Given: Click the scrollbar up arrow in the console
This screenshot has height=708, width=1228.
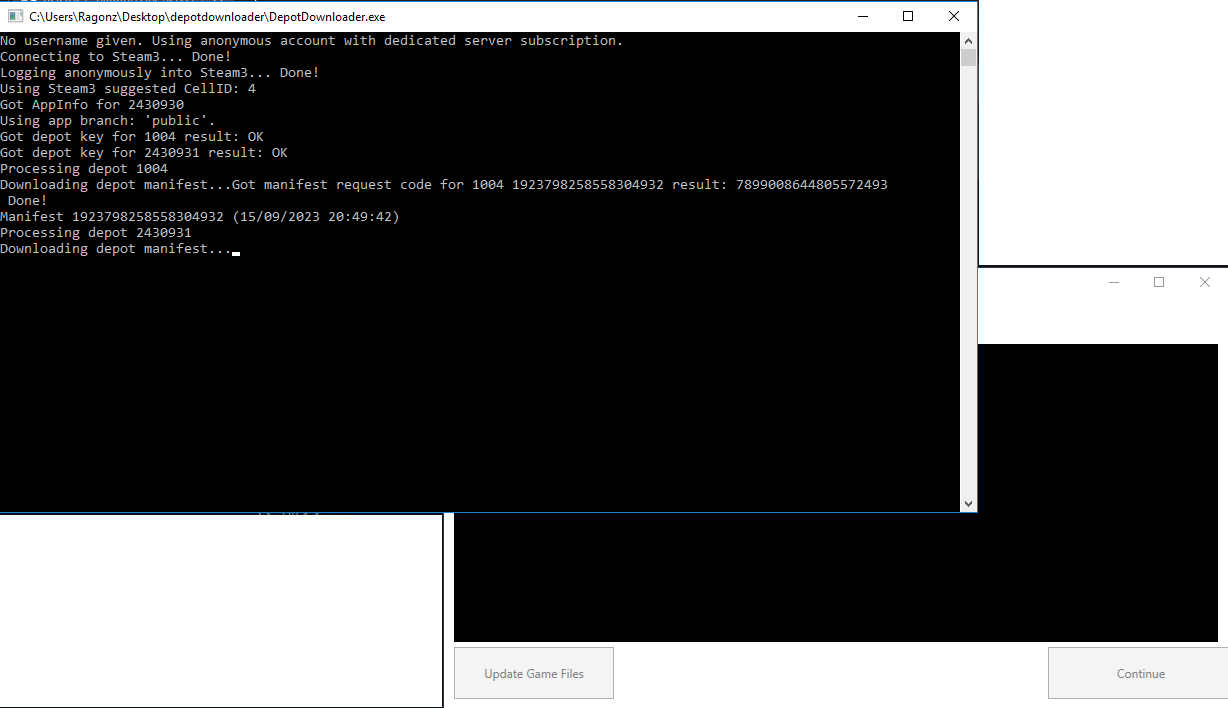Looking at the screenshot, I should pyautogui.click(x=968, y=40).
